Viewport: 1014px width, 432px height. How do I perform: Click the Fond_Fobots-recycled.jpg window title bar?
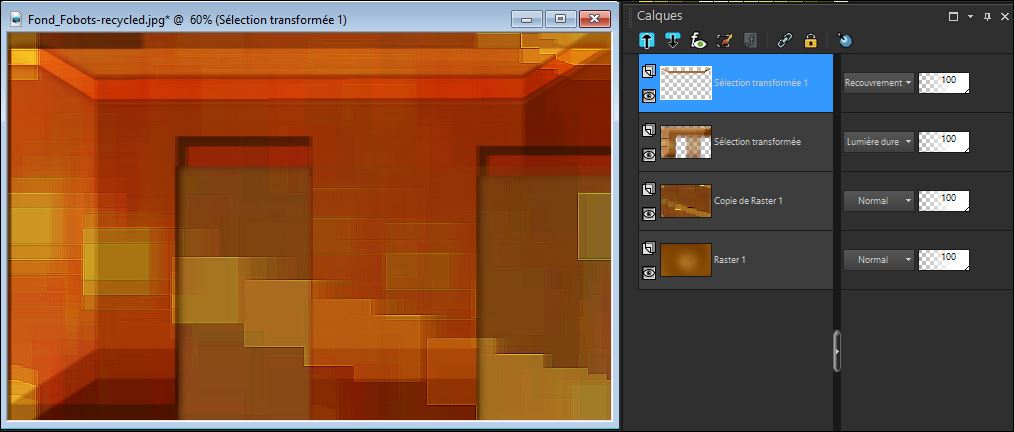[309, 19]
